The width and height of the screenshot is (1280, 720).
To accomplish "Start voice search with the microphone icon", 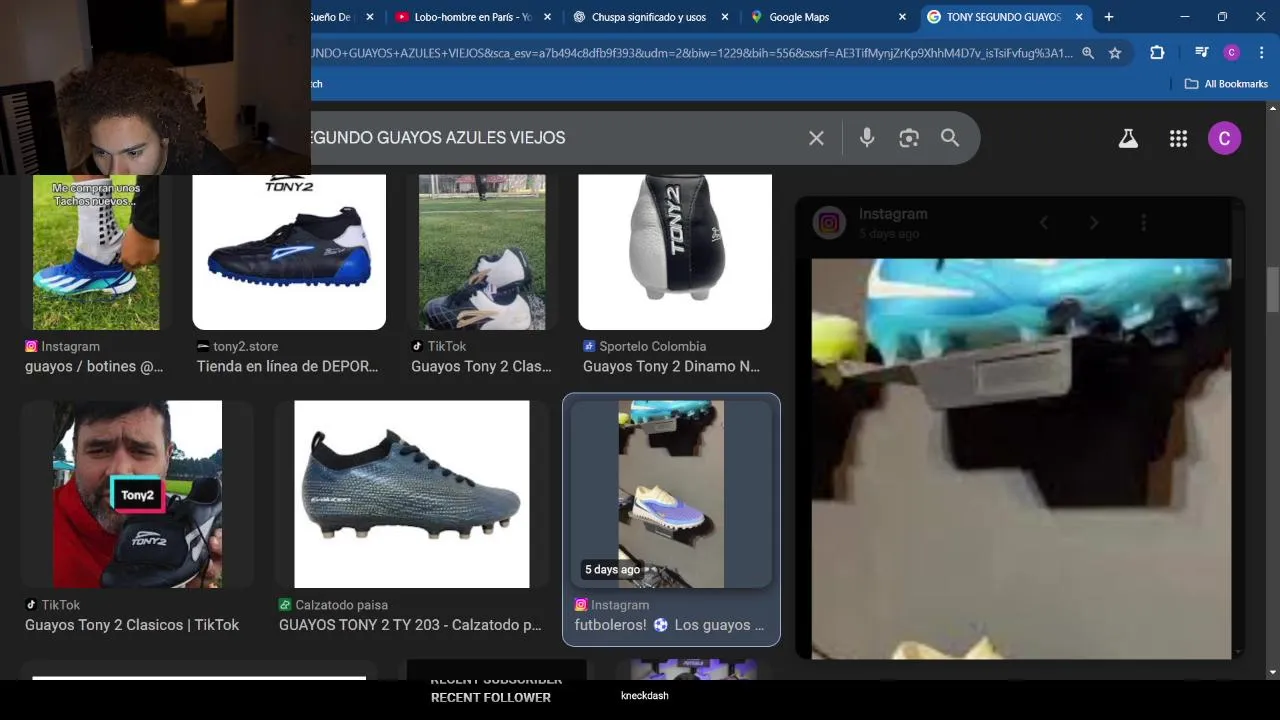I will (867, 138).
